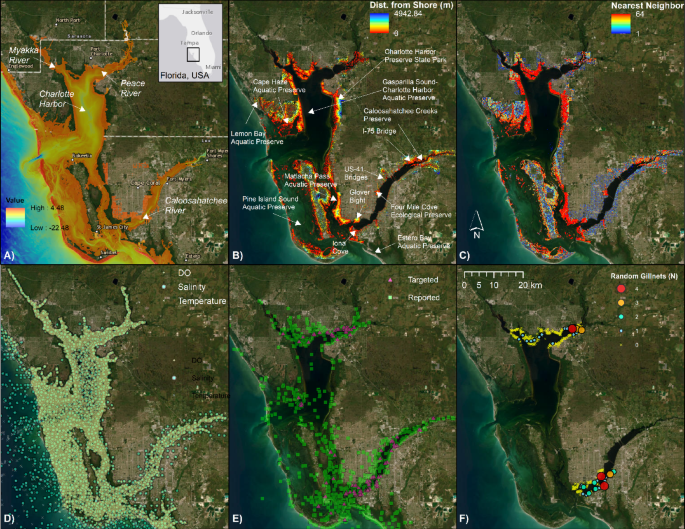Click the 'Charlotte Harbor' label in panel A
Screen dimensions: 685x529
tap(56, 99)
